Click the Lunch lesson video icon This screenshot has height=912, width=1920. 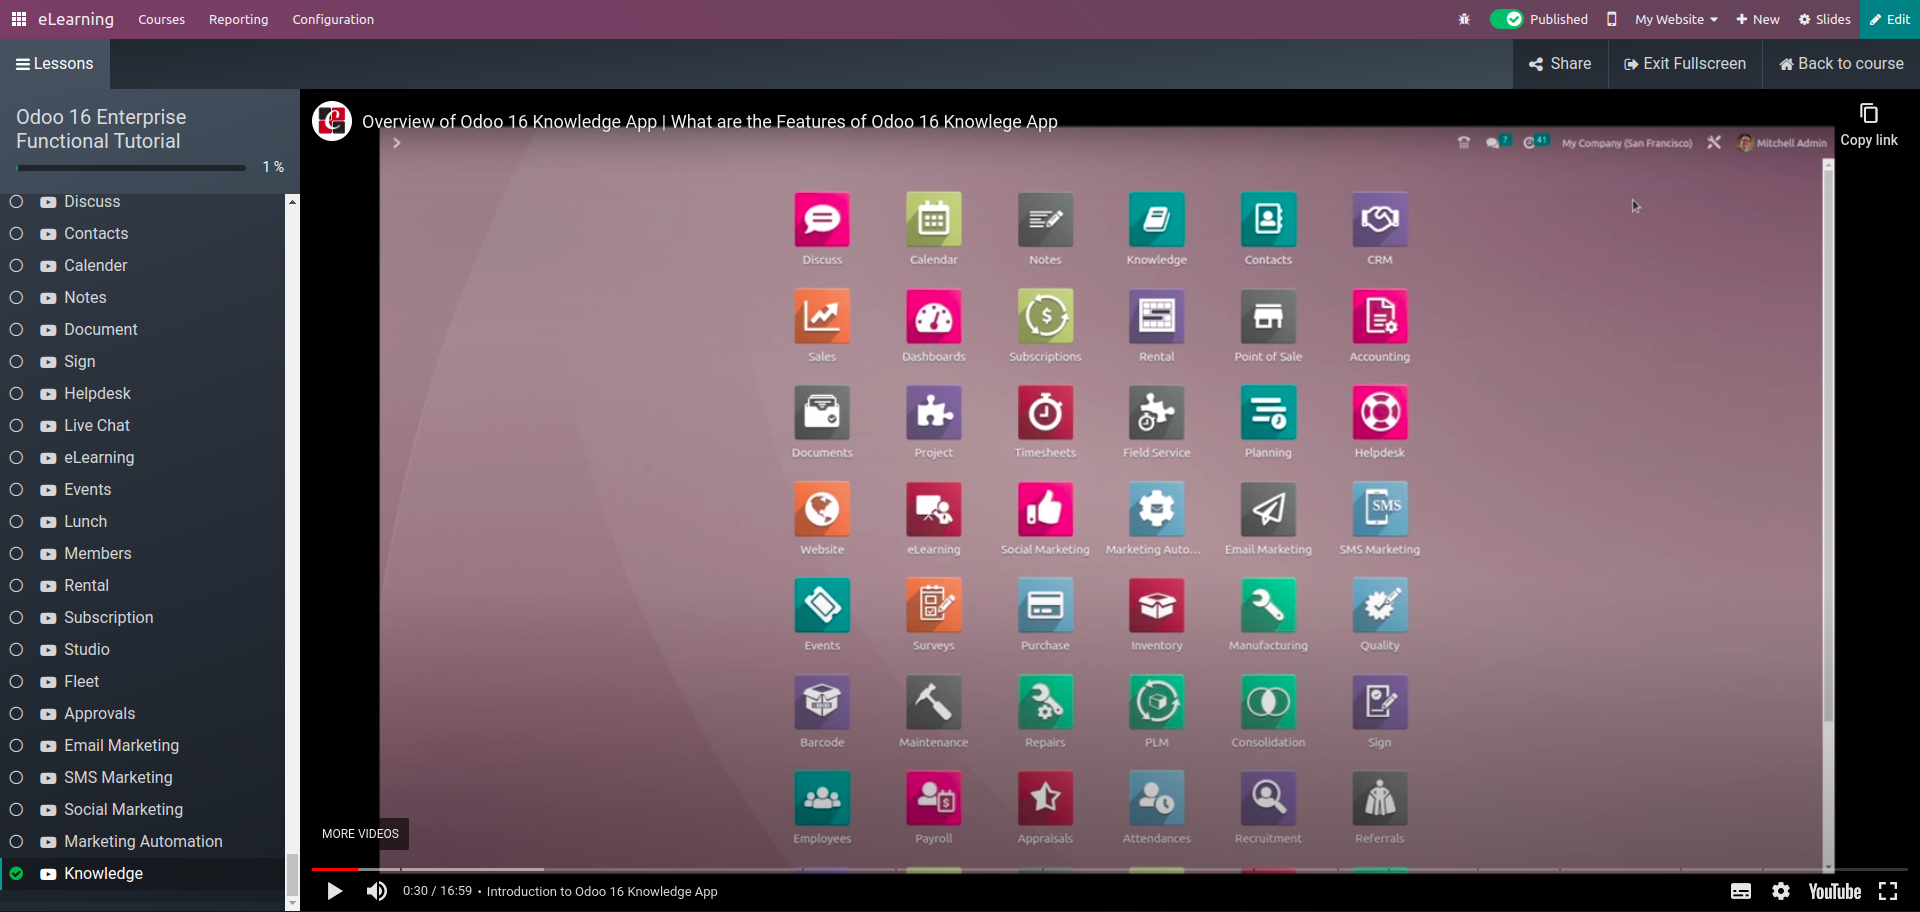coord(48,522)
